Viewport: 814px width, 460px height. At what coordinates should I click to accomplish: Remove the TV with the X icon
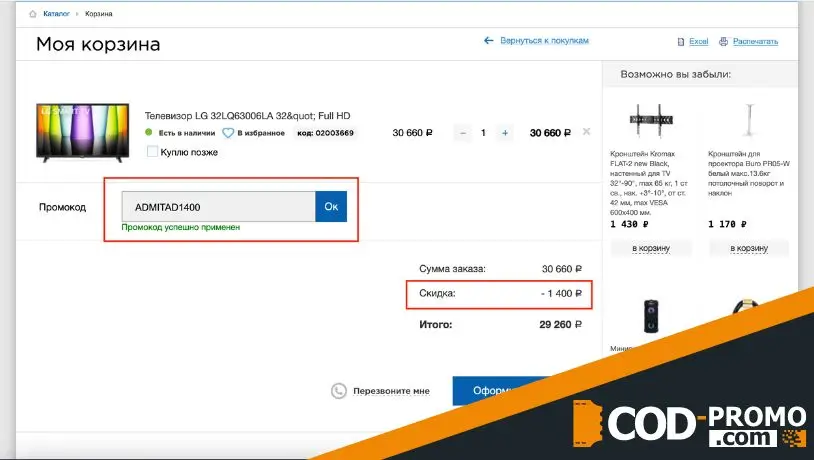click(x=586, y=132)
